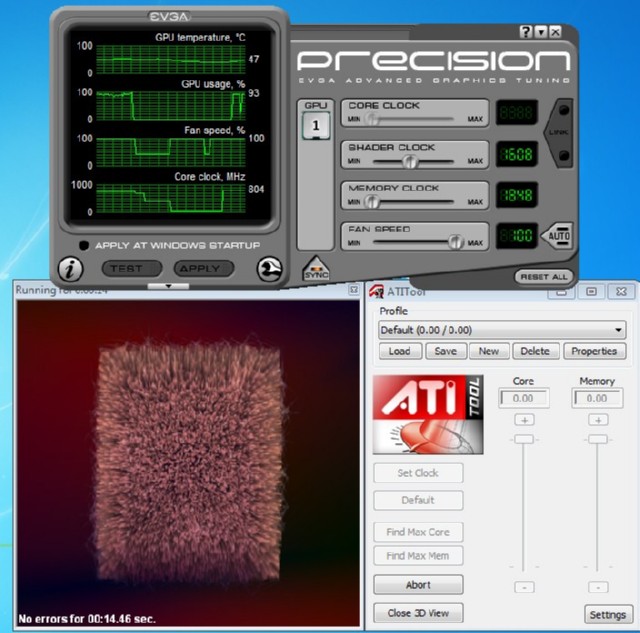Increase Memory clock with plus button
Viewport: 640px width, 633px height.
pos(598,420)
